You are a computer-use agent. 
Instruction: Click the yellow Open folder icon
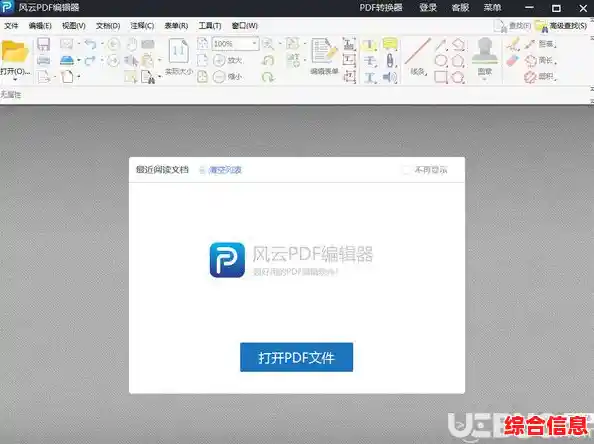coord(15,52)
